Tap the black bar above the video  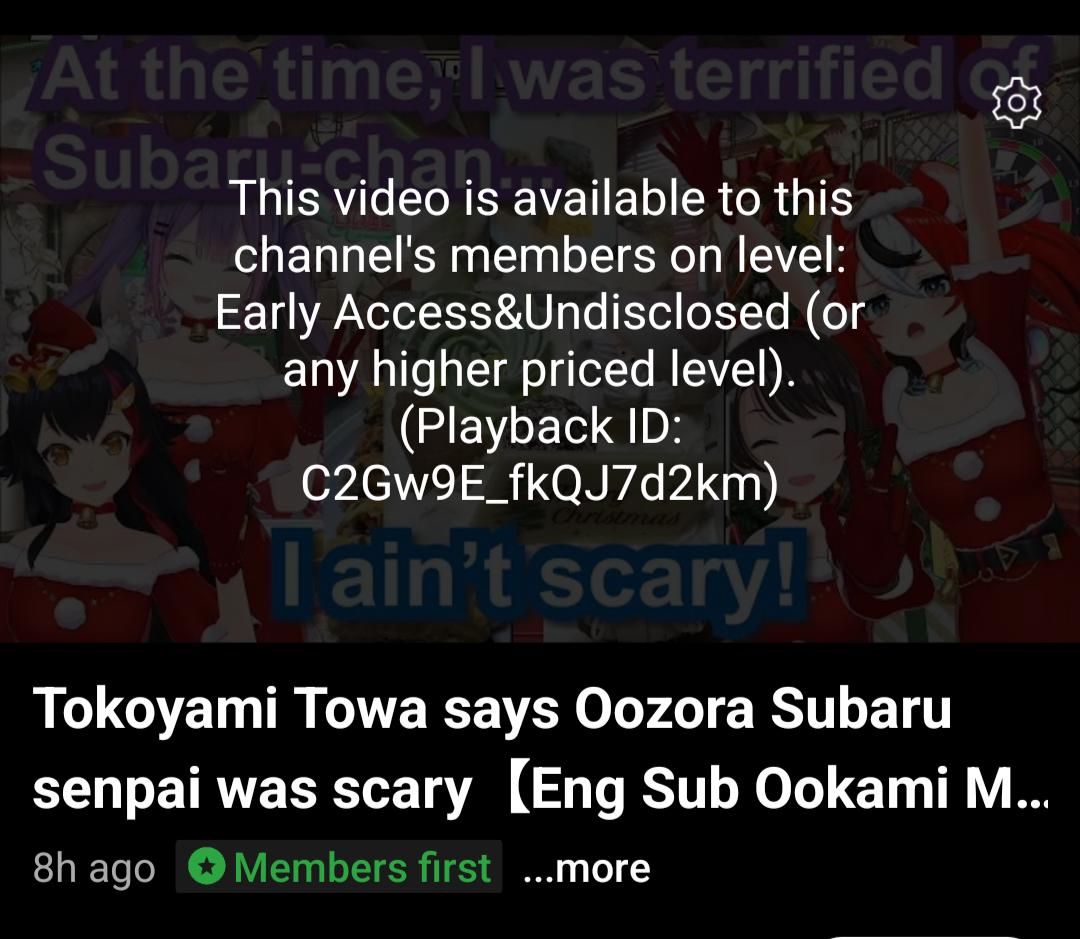[x=540, y=17]
